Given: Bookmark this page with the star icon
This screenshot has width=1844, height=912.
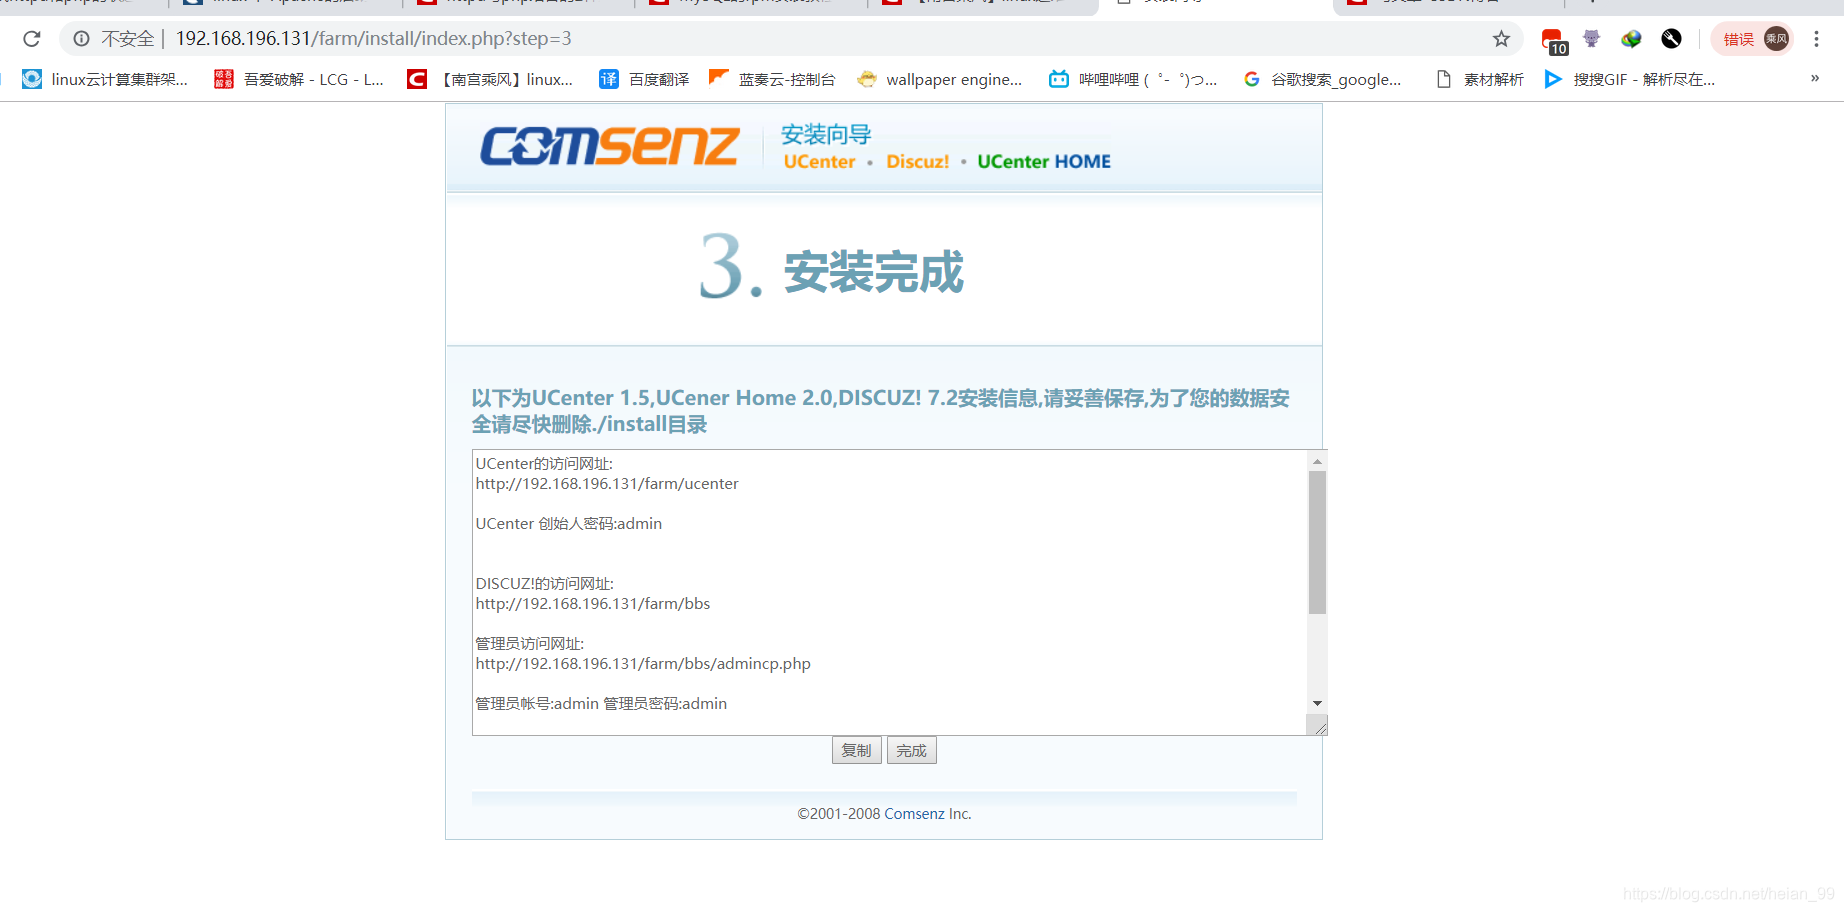Looking at the screenshot, I should coord(1501,39).
